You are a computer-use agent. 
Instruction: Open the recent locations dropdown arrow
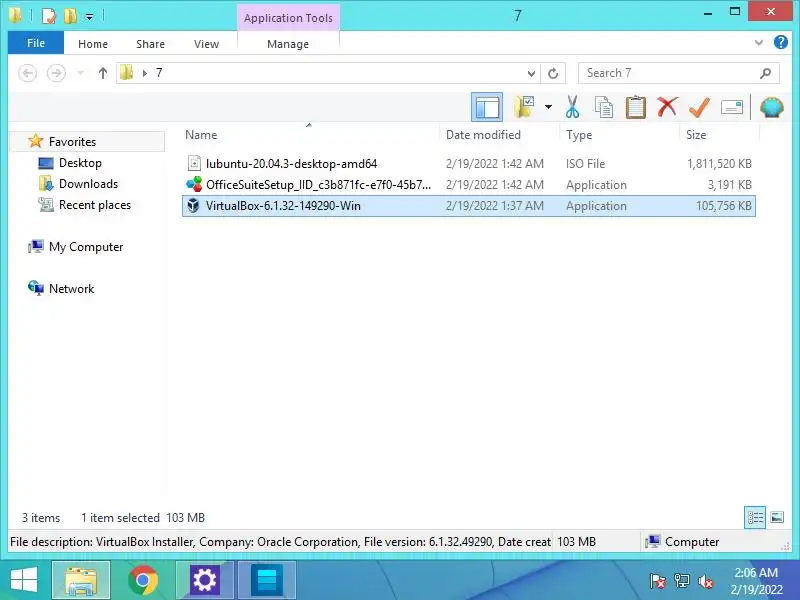[x=80, y=73]
